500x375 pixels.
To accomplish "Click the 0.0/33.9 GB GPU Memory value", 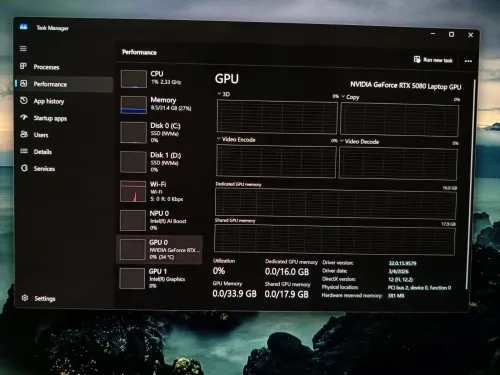I will (x=235, y=293).
